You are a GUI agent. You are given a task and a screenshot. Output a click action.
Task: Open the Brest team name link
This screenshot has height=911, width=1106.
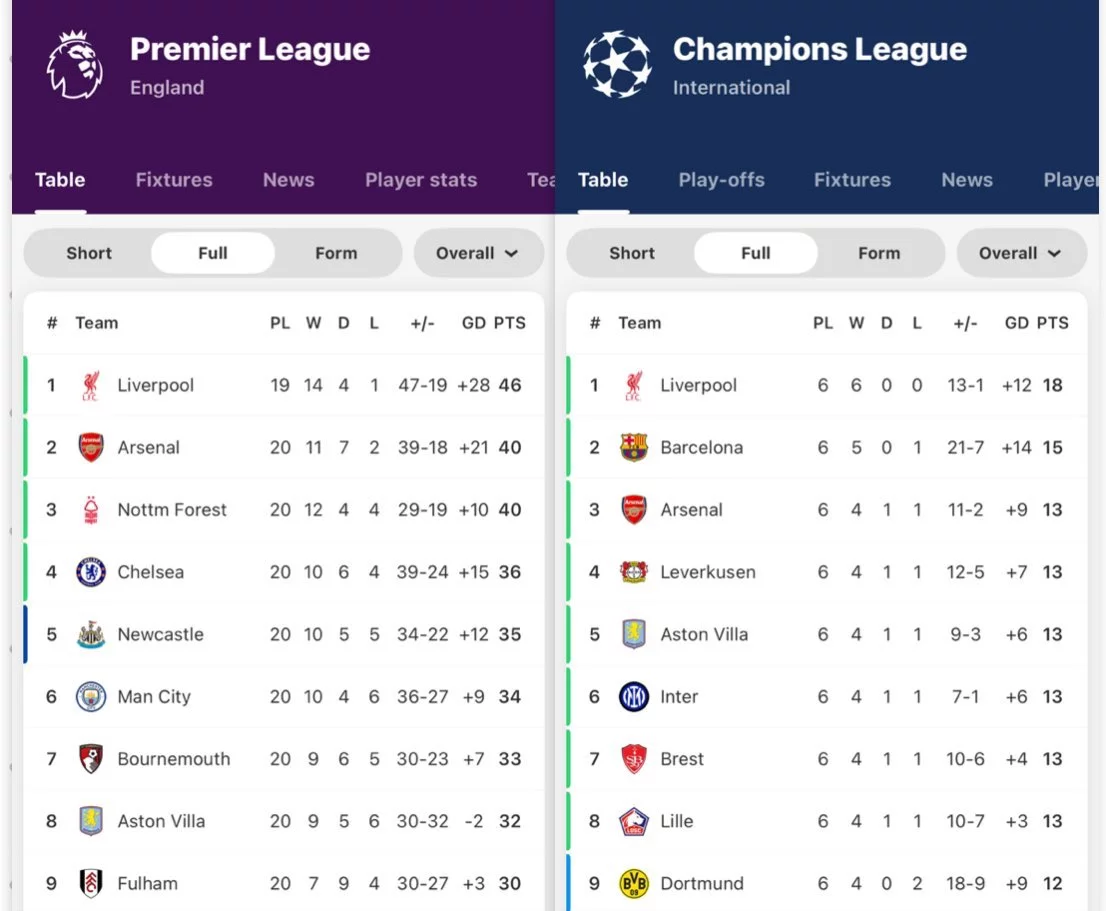[x=681, y=759]
